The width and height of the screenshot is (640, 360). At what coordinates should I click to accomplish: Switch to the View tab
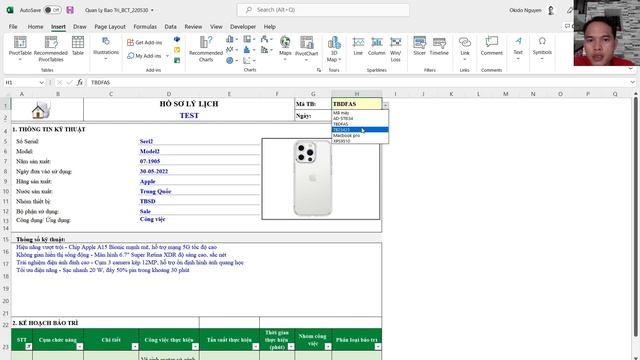[216, 27]
